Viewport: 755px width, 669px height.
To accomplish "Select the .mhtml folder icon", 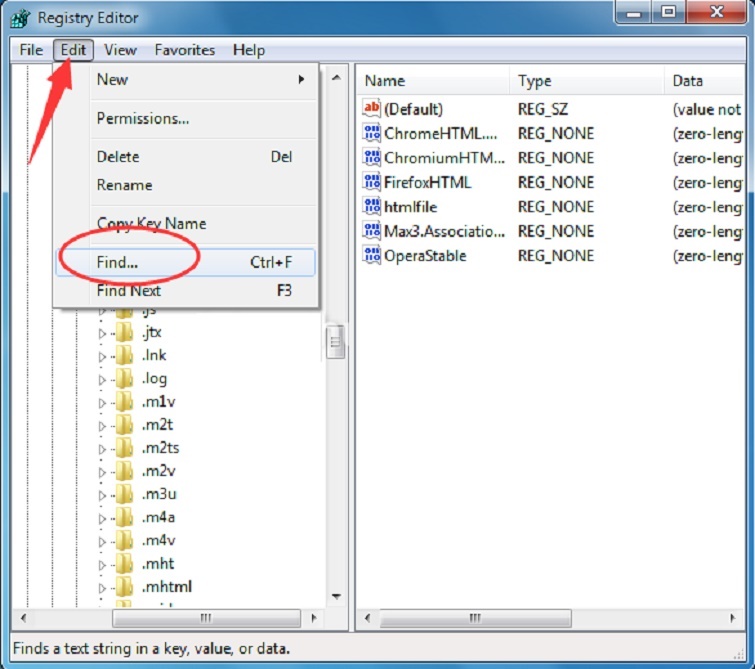I will coord(125,587).
